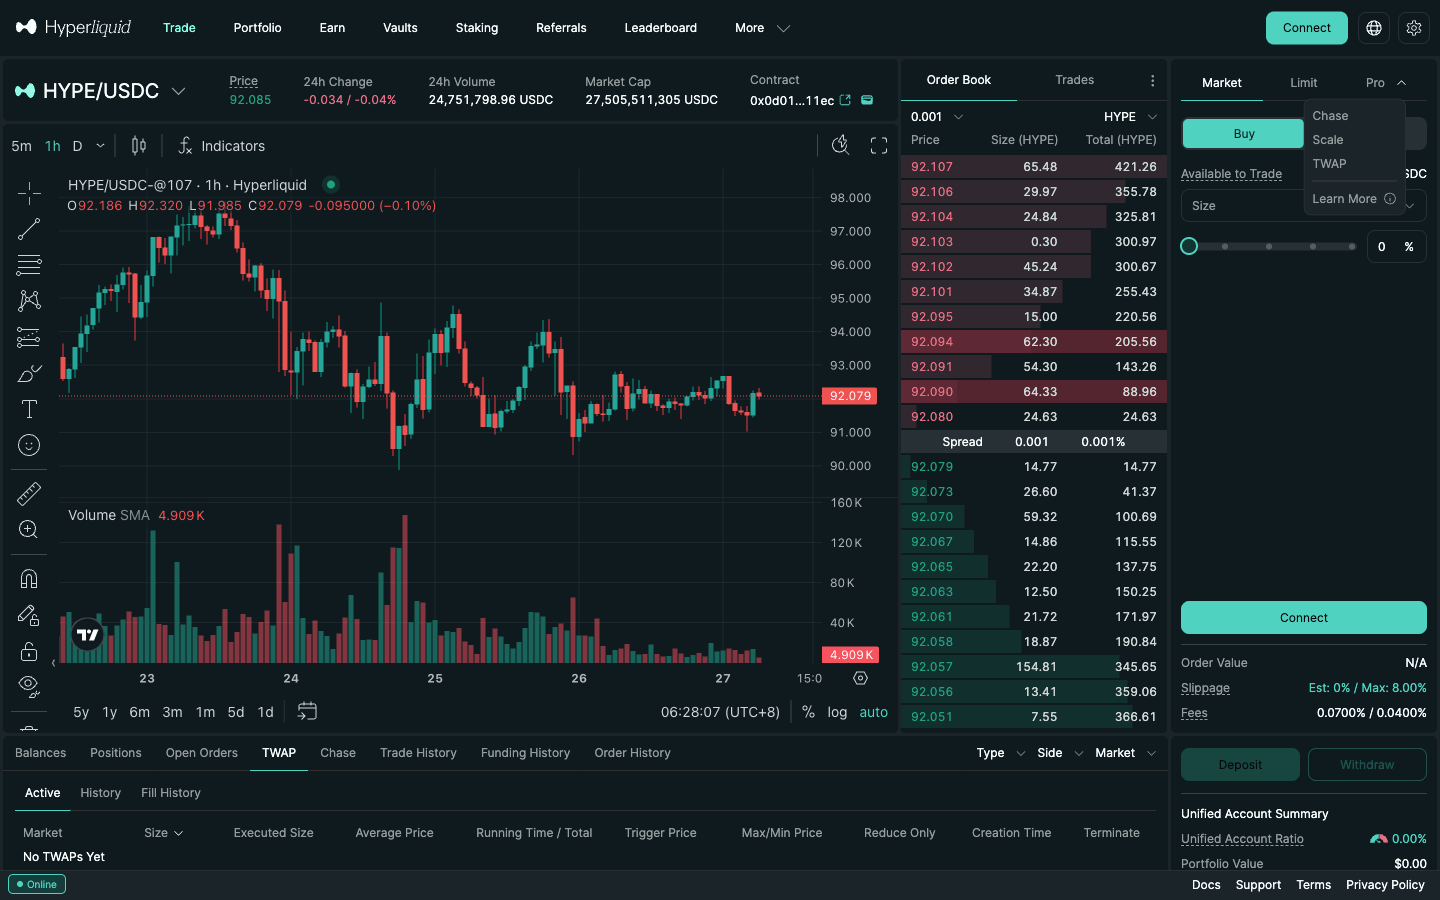
Task: Select Limit order tab
Action: click(x=1303, y=83)
